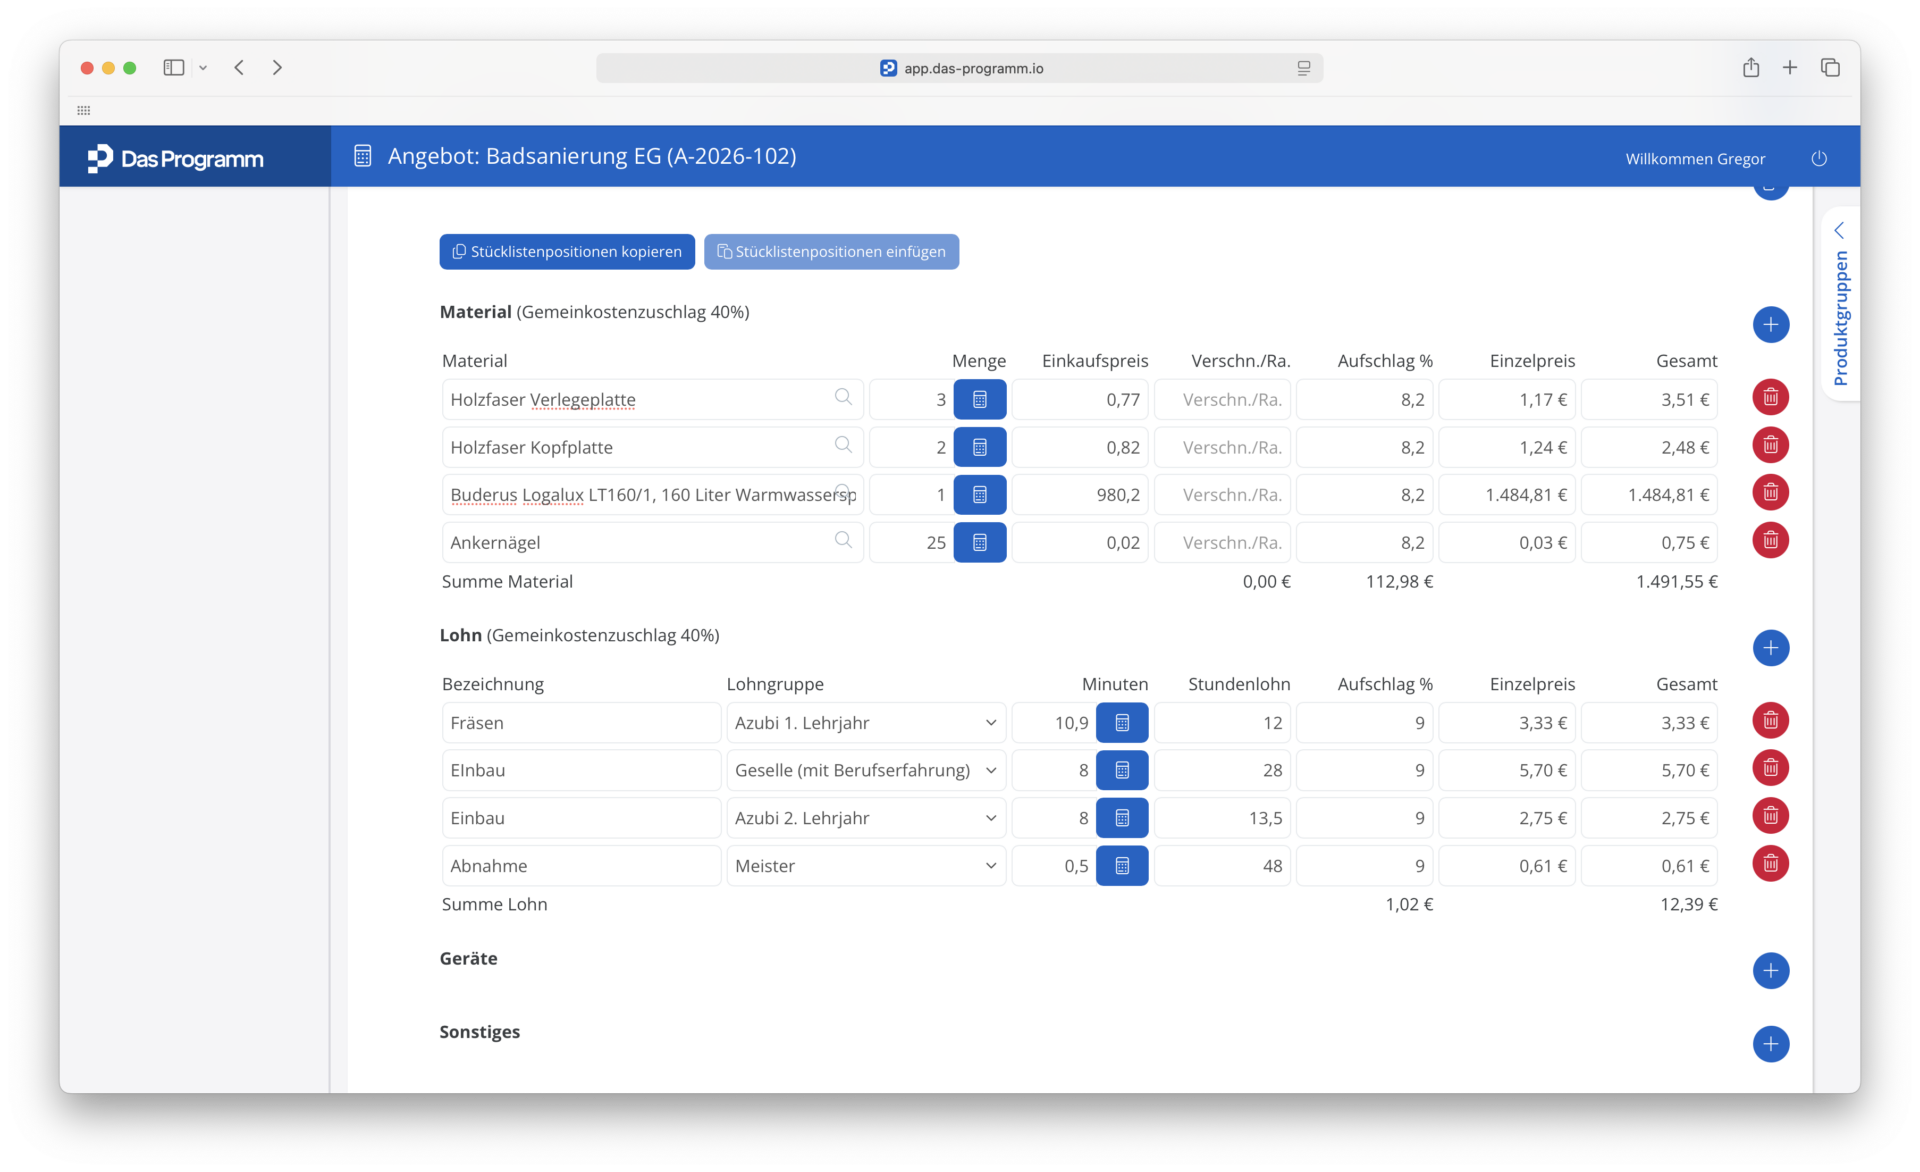Image resolution: width=1920 pixels, height=1172 pixels.
Task: Click Stücklistenpositionen kopieren button
Action: [x=567, y=252]
